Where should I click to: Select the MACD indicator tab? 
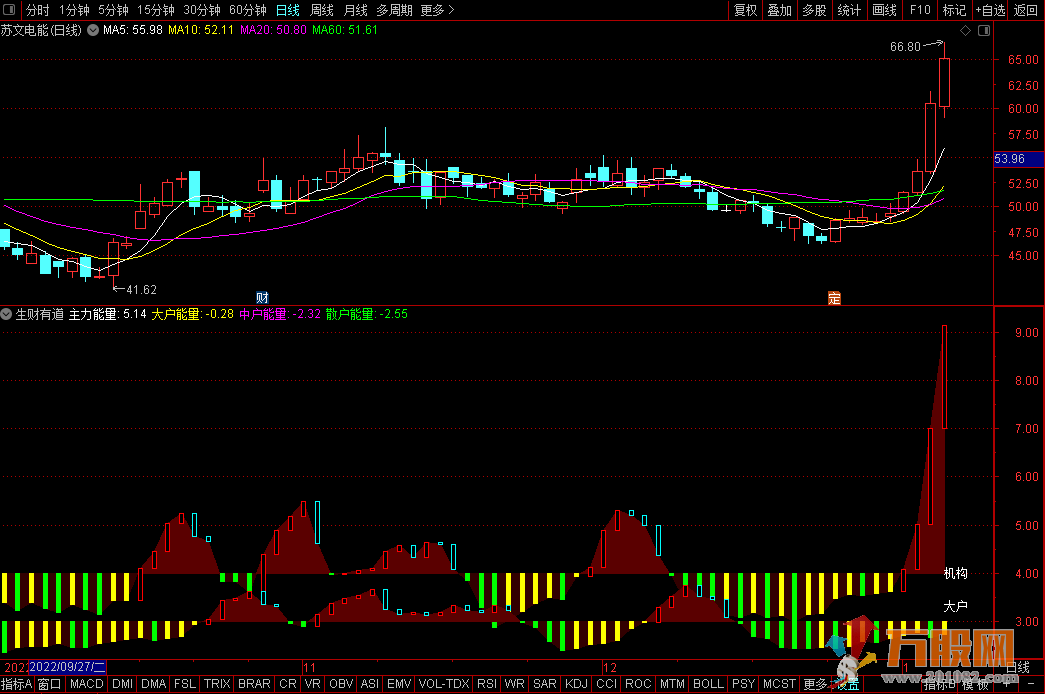[86, 684]
